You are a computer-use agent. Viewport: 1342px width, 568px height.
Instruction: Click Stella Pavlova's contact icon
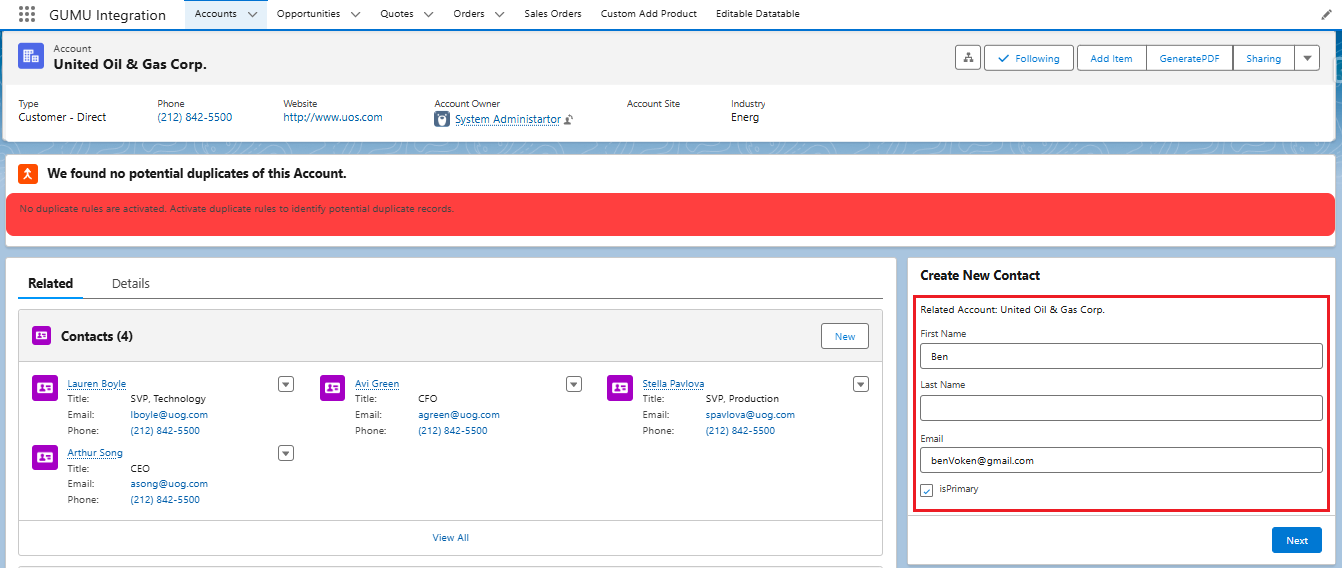pos(620,388)
